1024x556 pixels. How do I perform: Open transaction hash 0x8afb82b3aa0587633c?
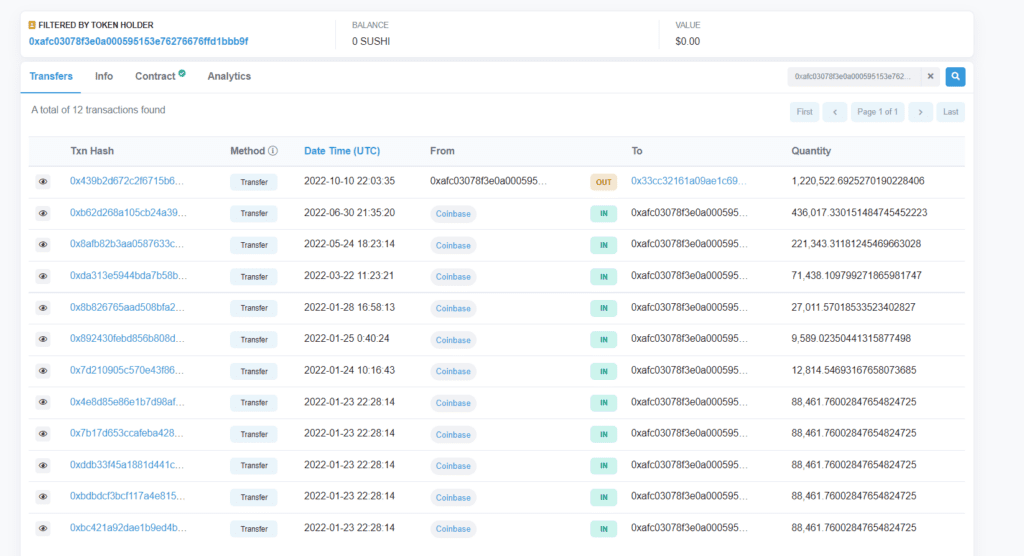127,244
